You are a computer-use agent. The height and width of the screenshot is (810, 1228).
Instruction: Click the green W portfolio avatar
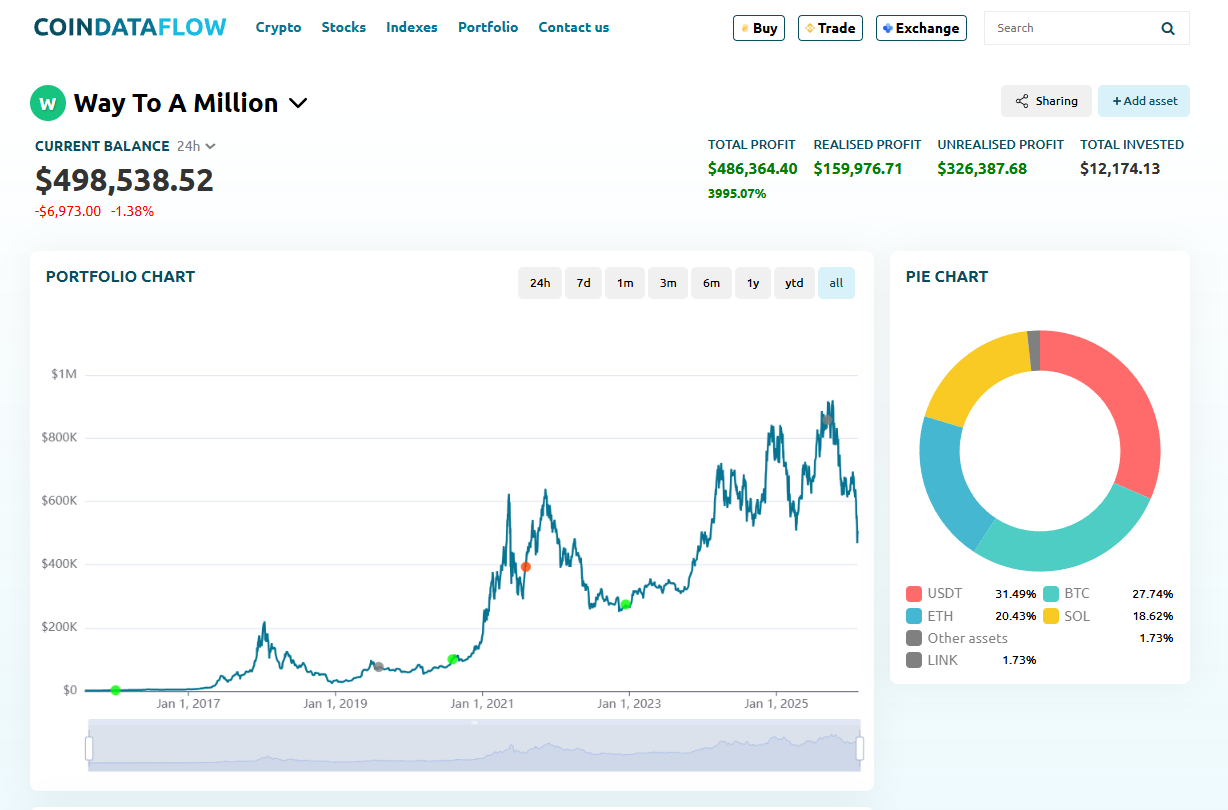pos(47,102)
